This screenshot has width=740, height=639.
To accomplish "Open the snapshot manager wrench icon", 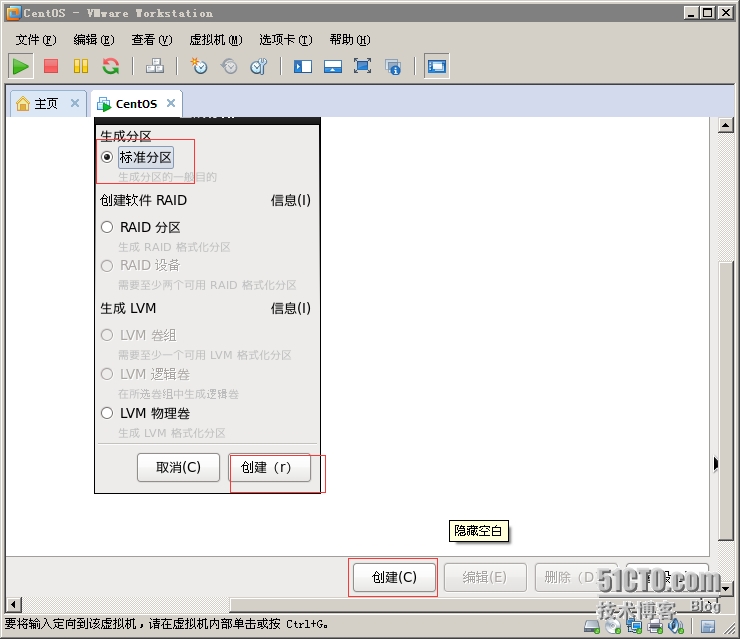I will point(259,66).
